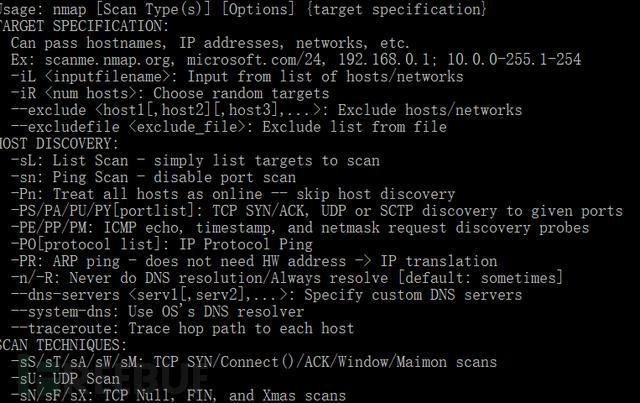Click the -PE/PP/PM ICMP probes line
640x403 pixels.
(300, 227)
